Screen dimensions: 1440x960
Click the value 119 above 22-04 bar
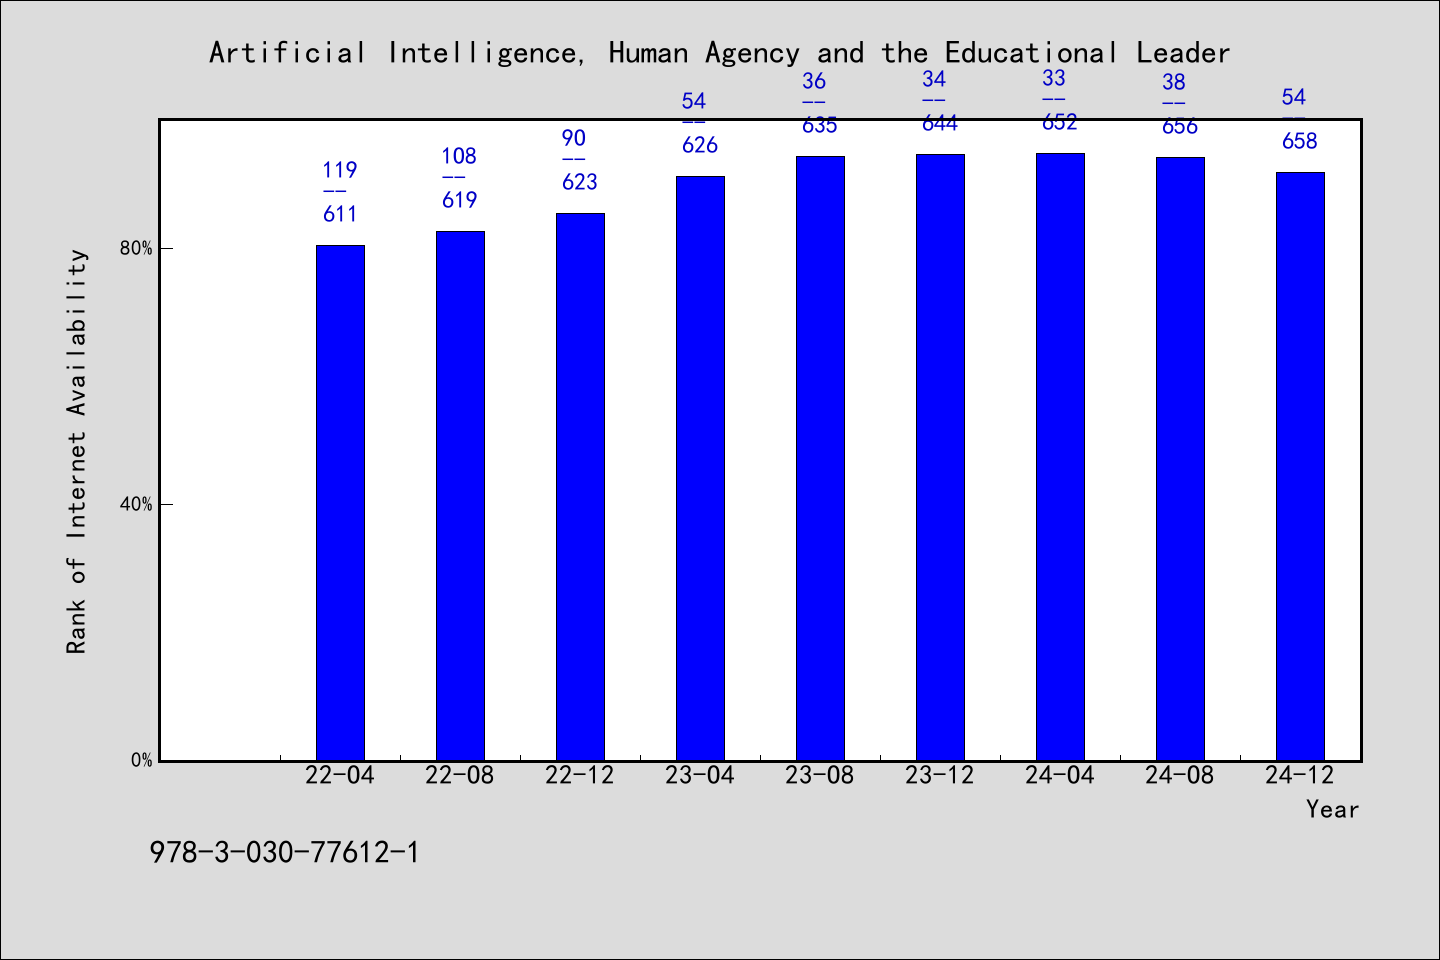coord(340,170)
